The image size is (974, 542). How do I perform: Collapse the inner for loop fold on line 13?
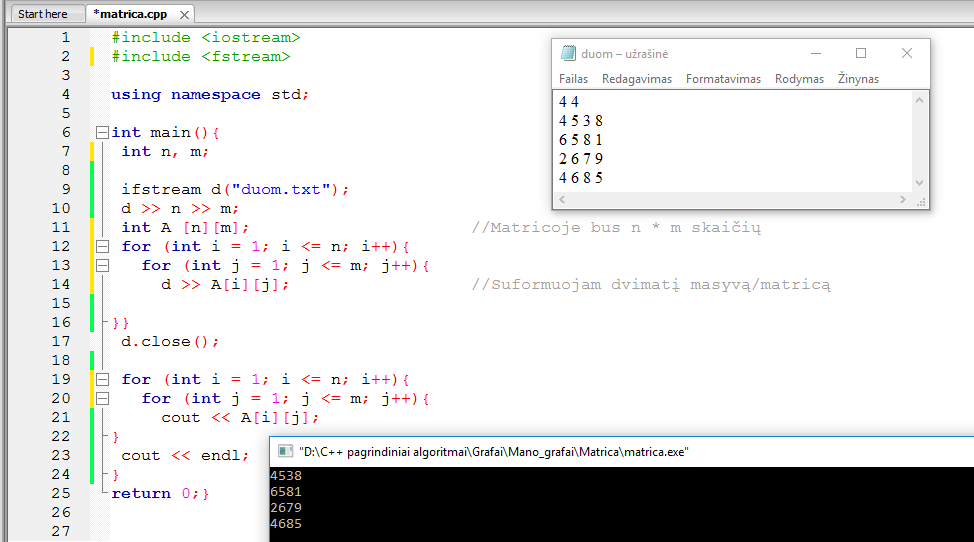(x=102, y=265)
